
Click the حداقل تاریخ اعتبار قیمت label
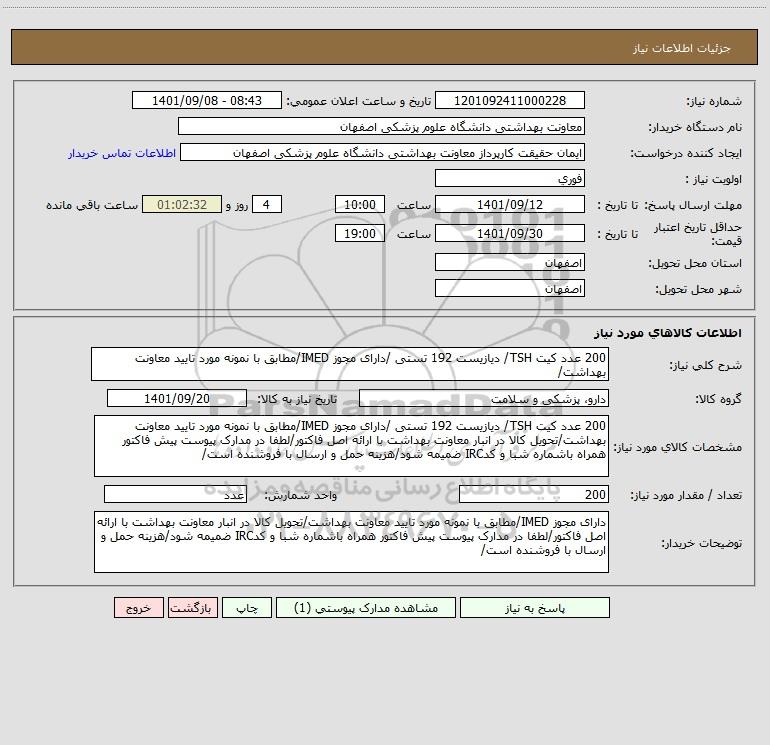pyautogui.click(x=698, y=234)
